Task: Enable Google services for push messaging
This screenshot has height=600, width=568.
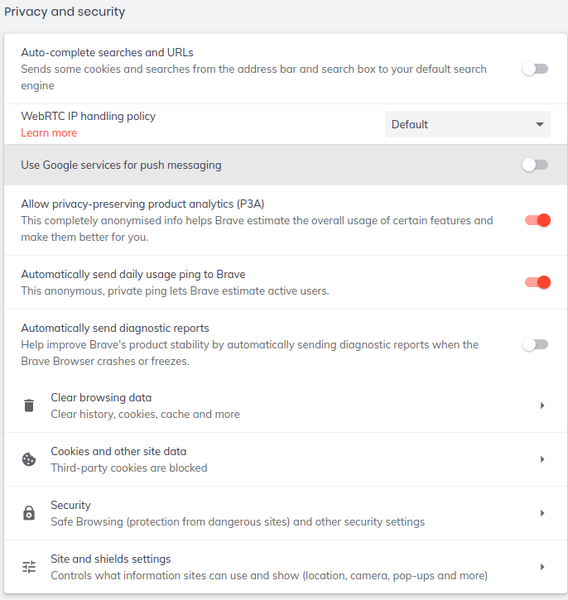Action: [x=535, y=165]
